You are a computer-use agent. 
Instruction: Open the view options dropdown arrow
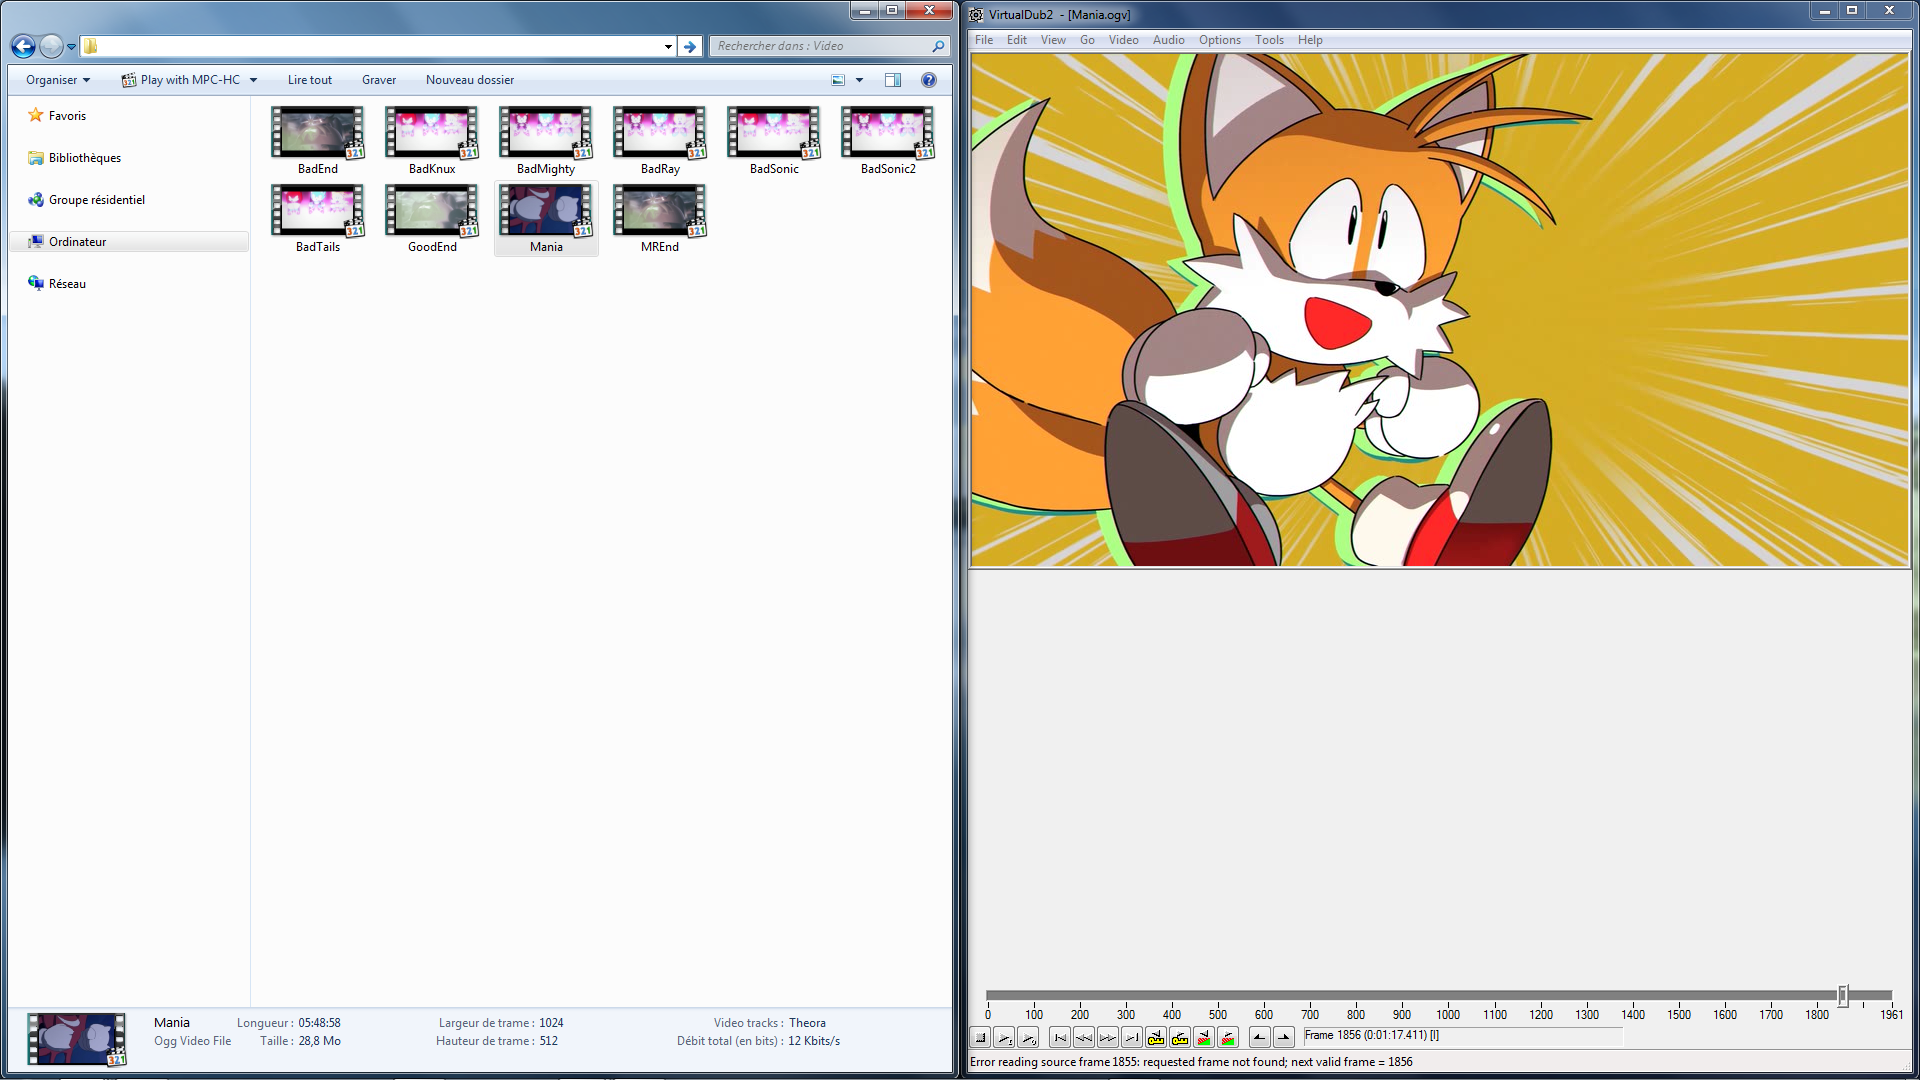coord(859,80)
